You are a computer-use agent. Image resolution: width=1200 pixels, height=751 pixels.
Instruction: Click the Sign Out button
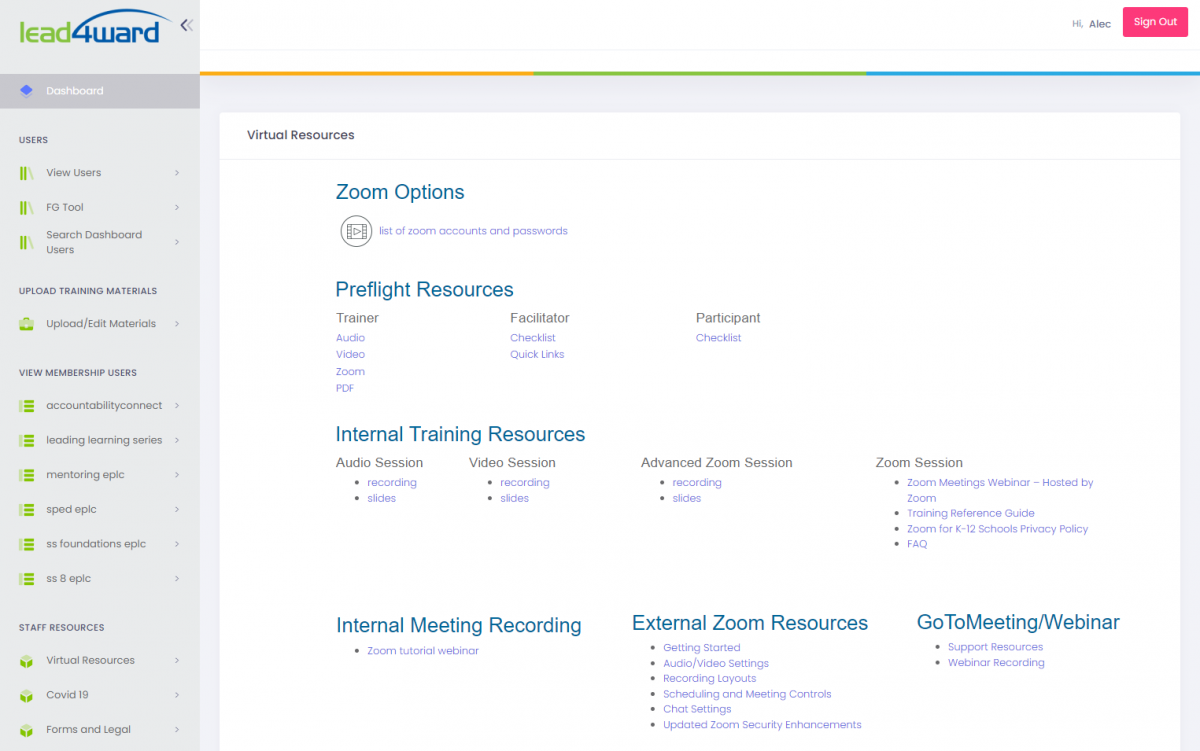1155,22
